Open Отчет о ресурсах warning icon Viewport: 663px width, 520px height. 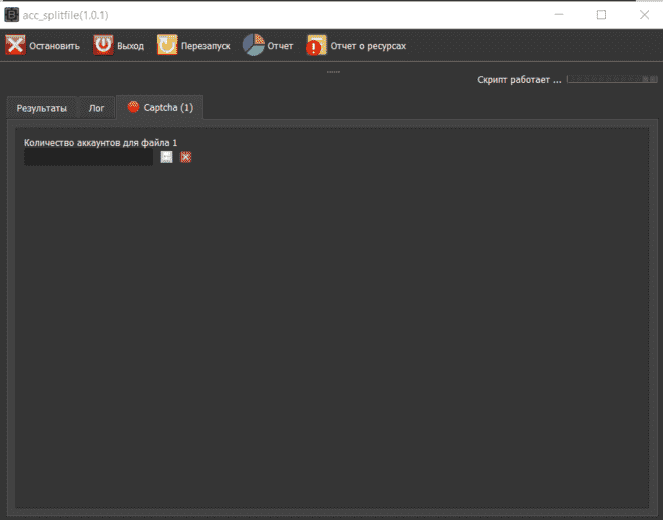(x=316, y=45)
